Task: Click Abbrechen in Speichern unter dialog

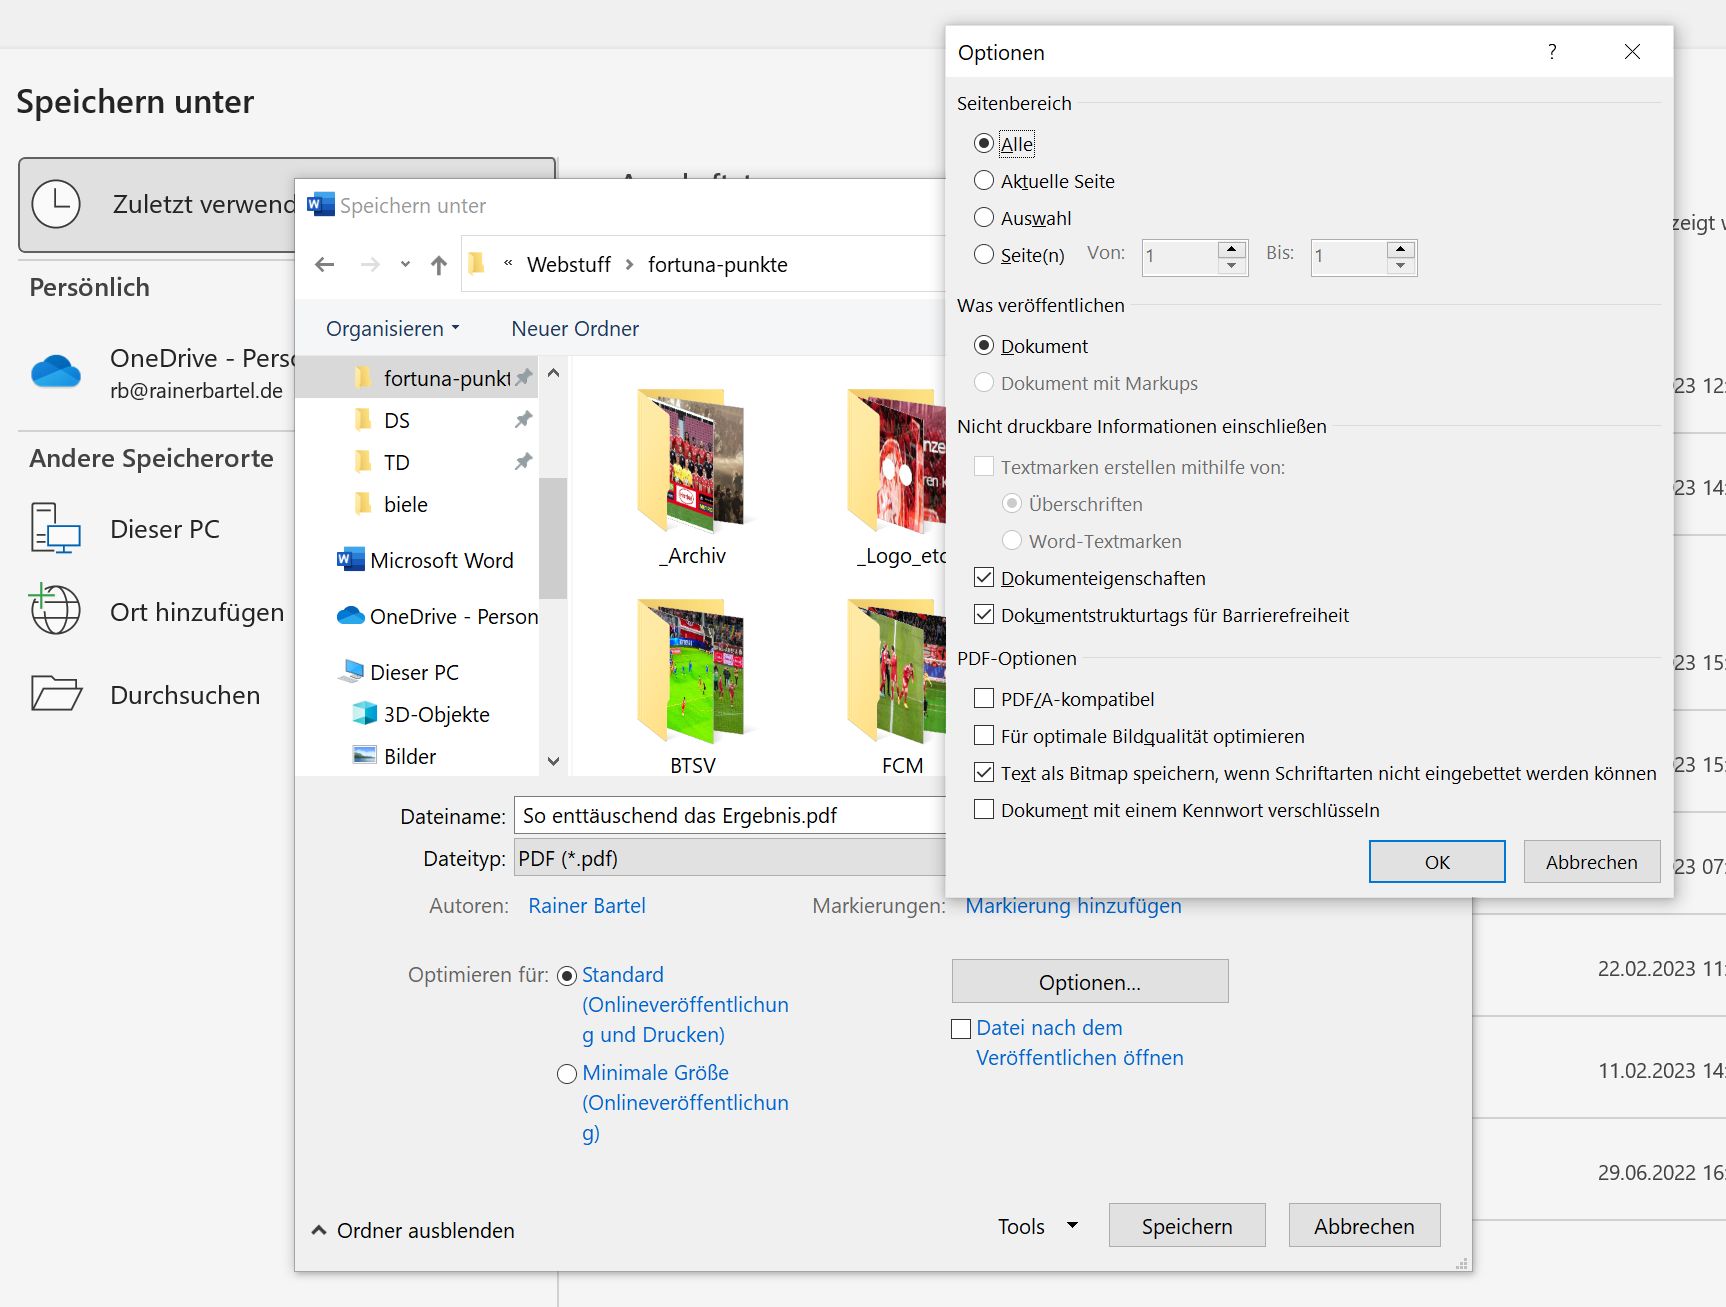Action: click(1364, 1226)
